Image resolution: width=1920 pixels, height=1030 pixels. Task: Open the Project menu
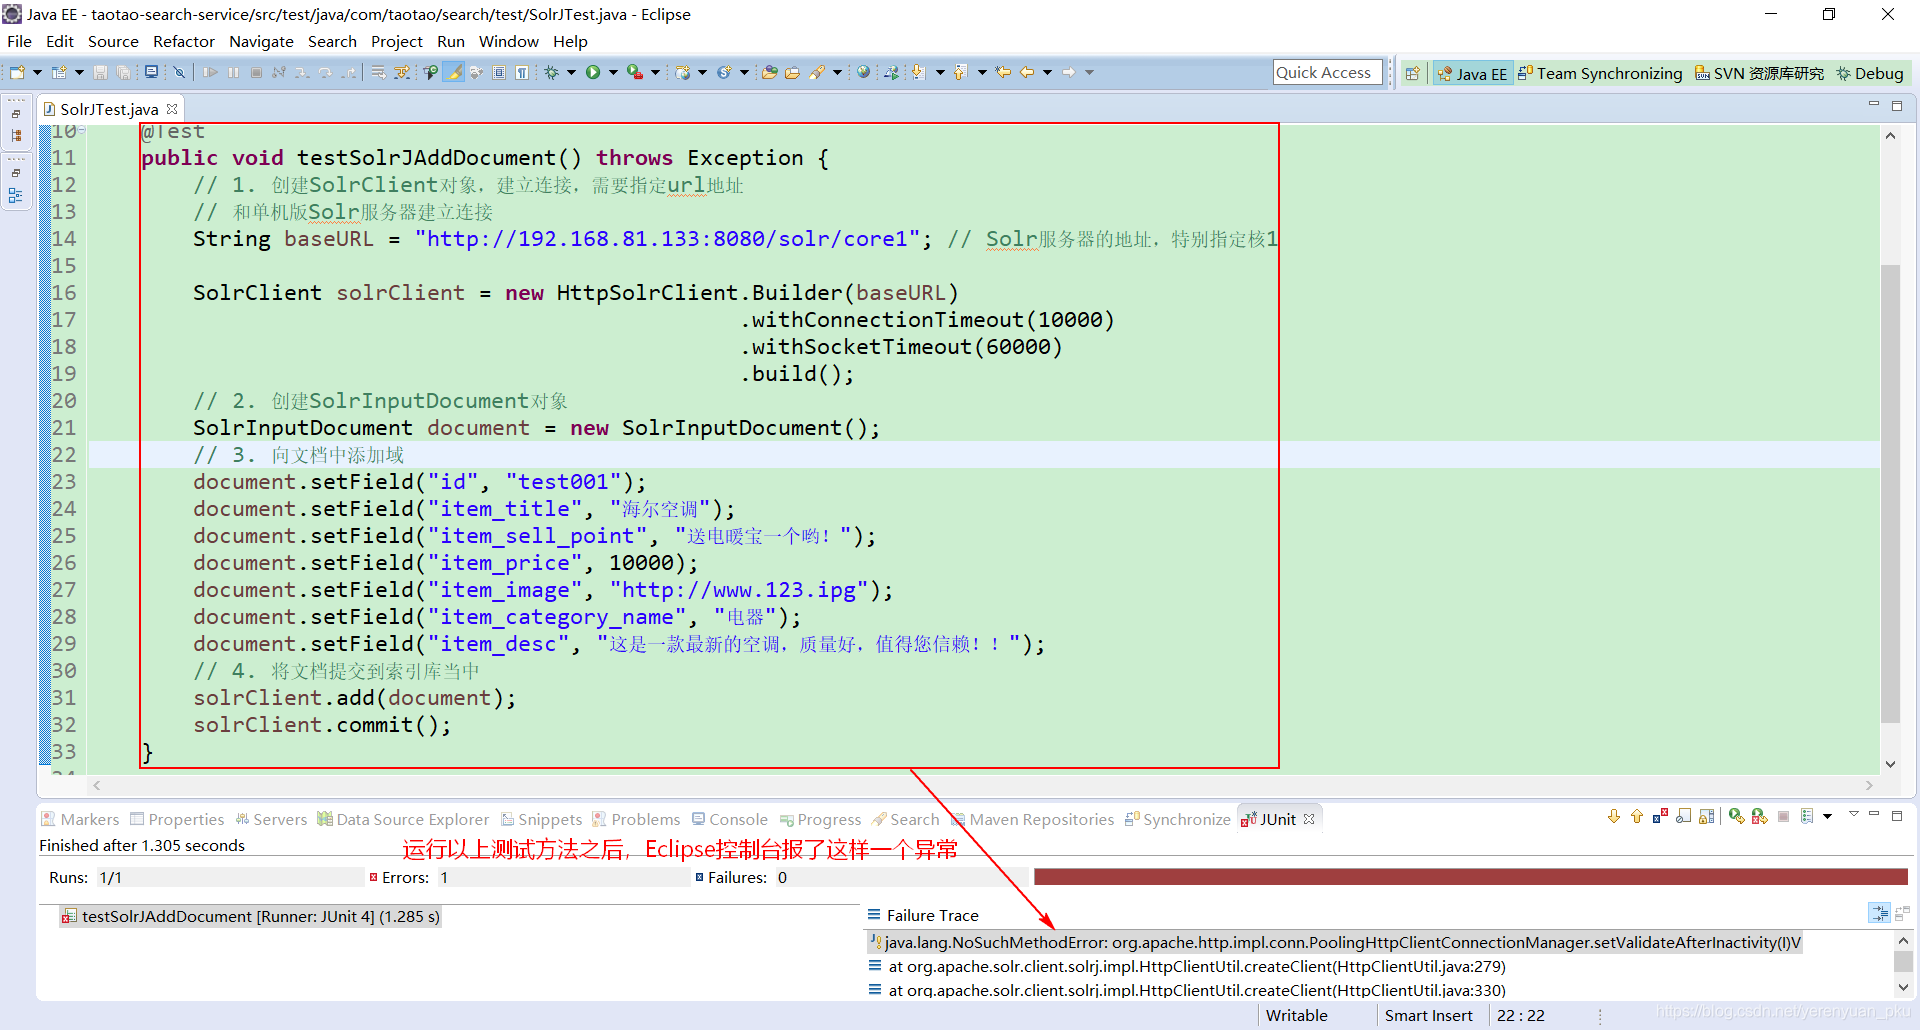tap(397, 41)
